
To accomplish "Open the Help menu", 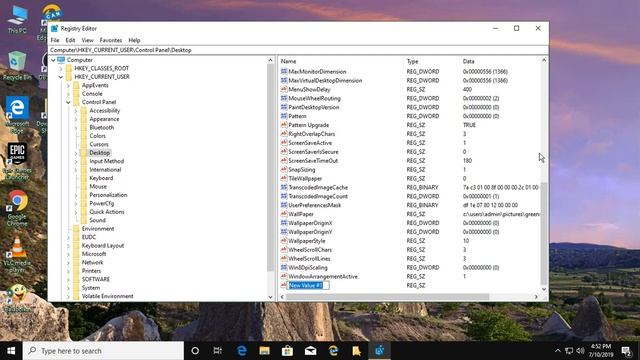I will (x=134, y=40).
